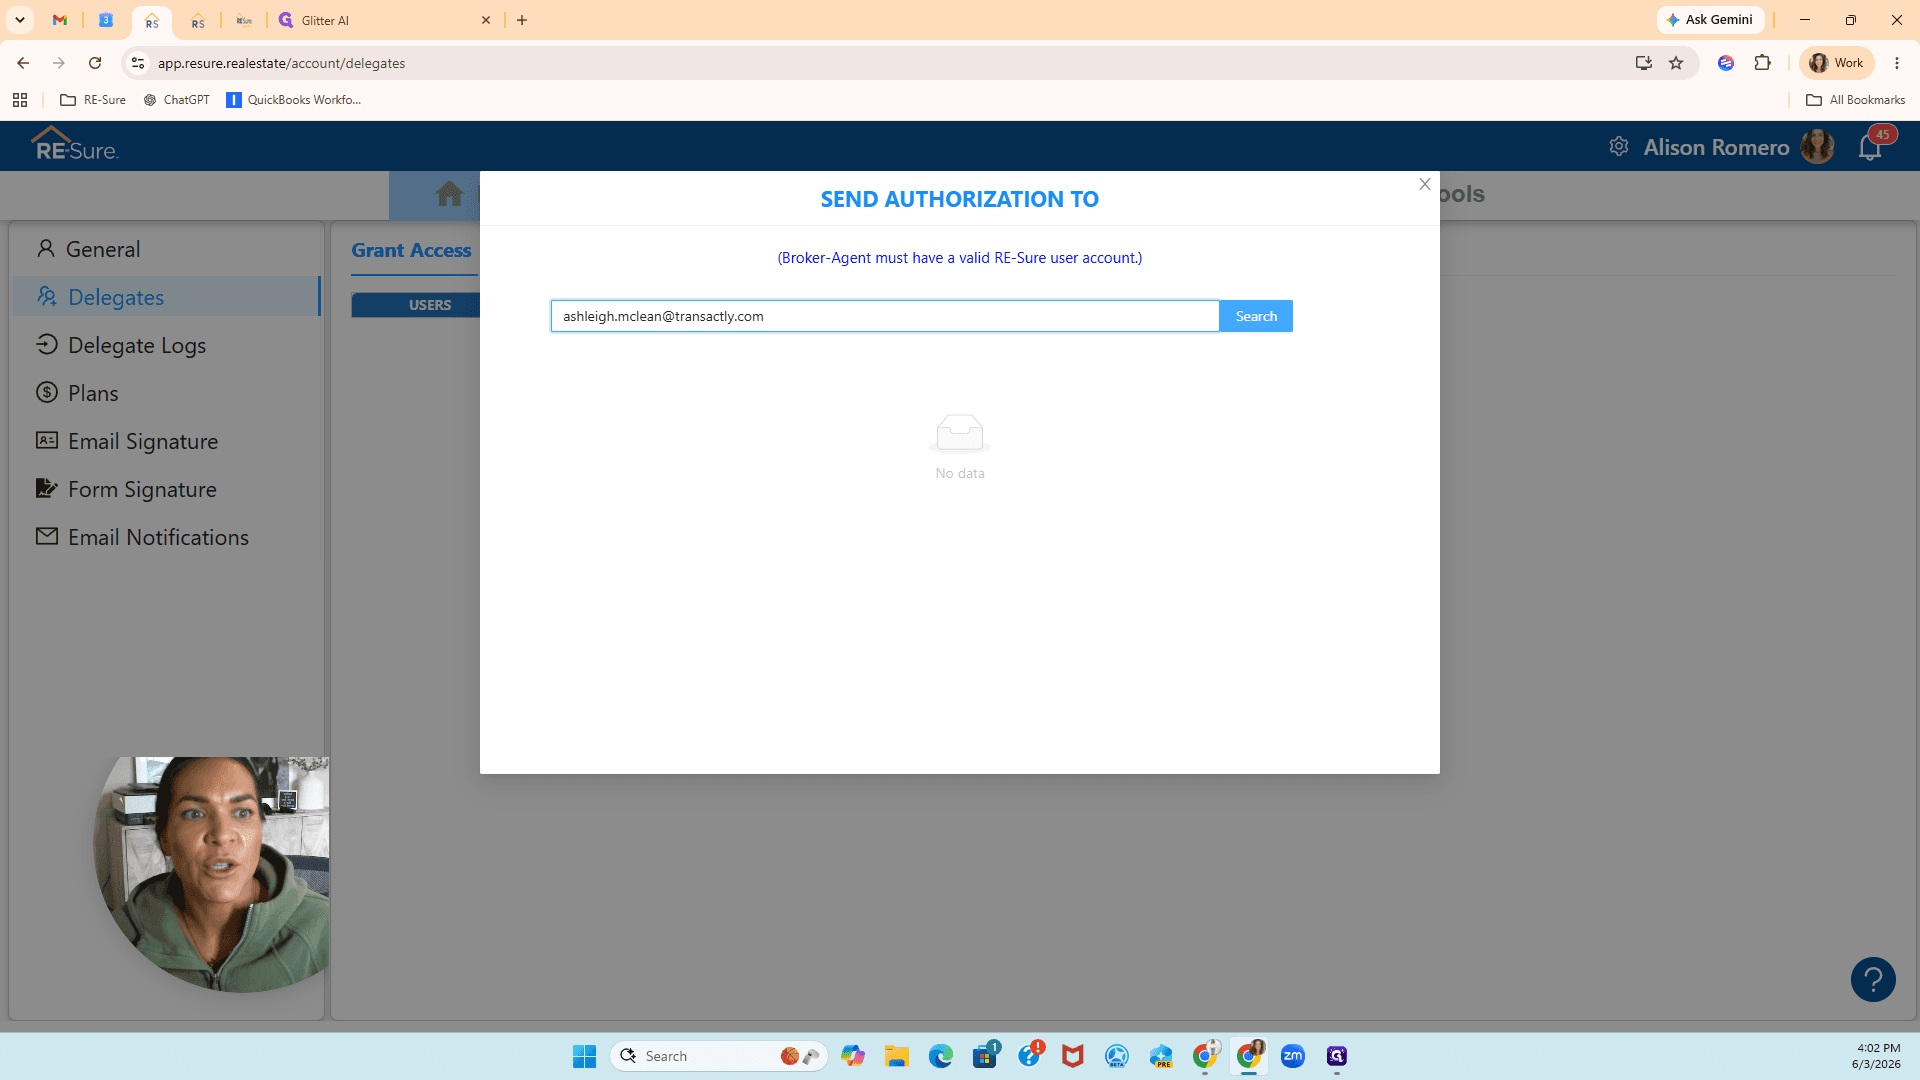
Task: Open the browser Extensions puzzle icon
Action: pos(1763,63)
